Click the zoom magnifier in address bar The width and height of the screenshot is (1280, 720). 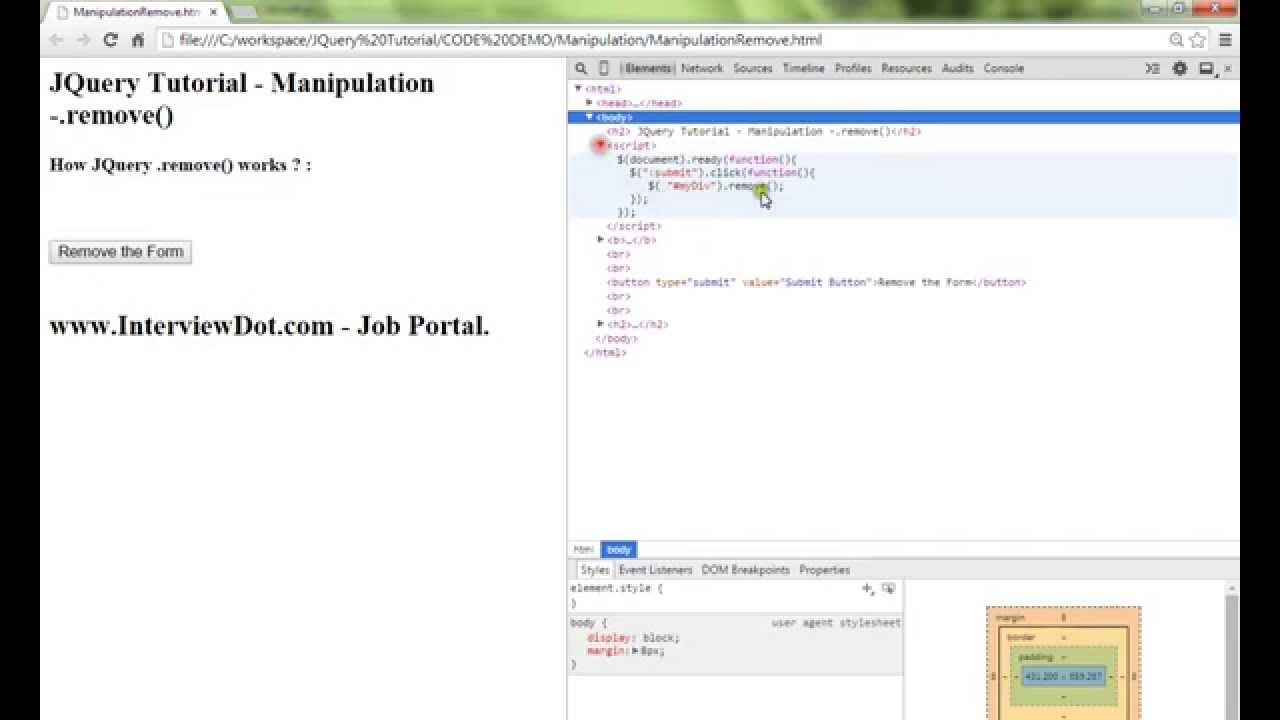[x=1176, y=40]
